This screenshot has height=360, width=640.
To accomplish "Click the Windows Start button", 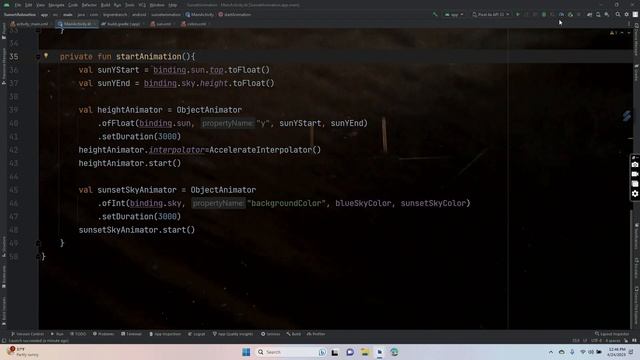I will [246, 352].
